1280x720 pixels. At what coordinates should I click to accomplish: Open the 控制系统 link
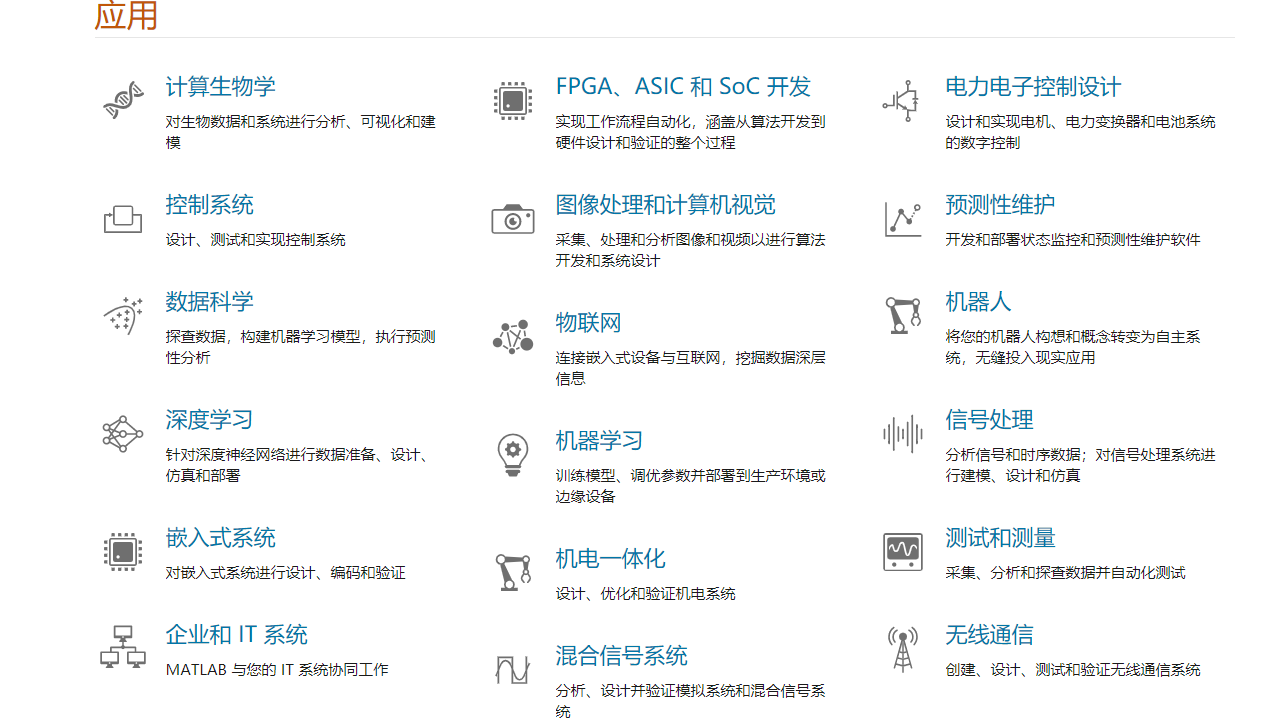coord(210,205)
